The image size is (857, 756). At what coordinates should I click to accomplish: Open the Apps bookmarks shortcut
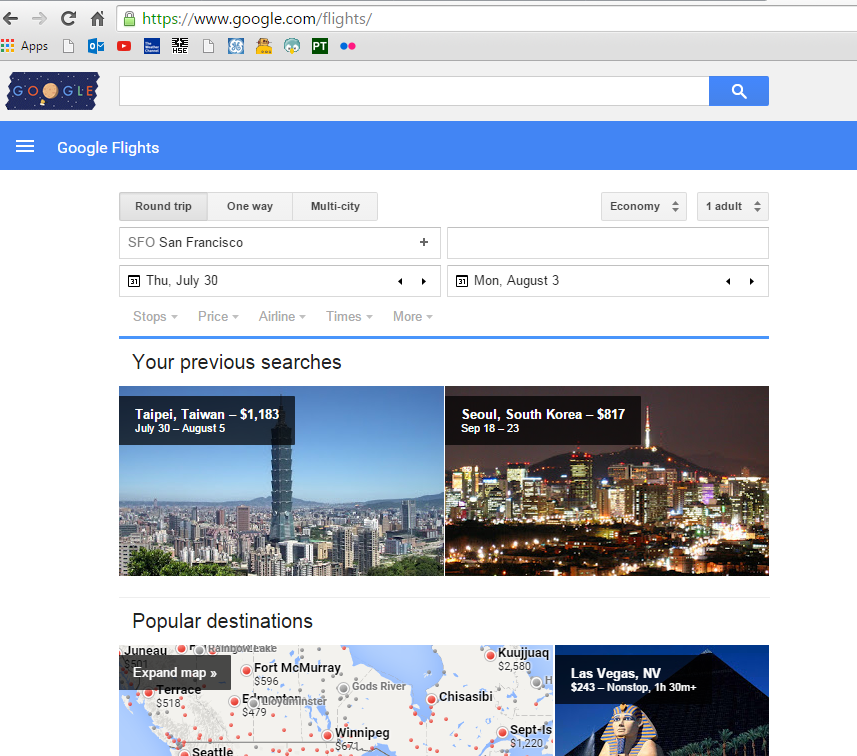(25, 46)
